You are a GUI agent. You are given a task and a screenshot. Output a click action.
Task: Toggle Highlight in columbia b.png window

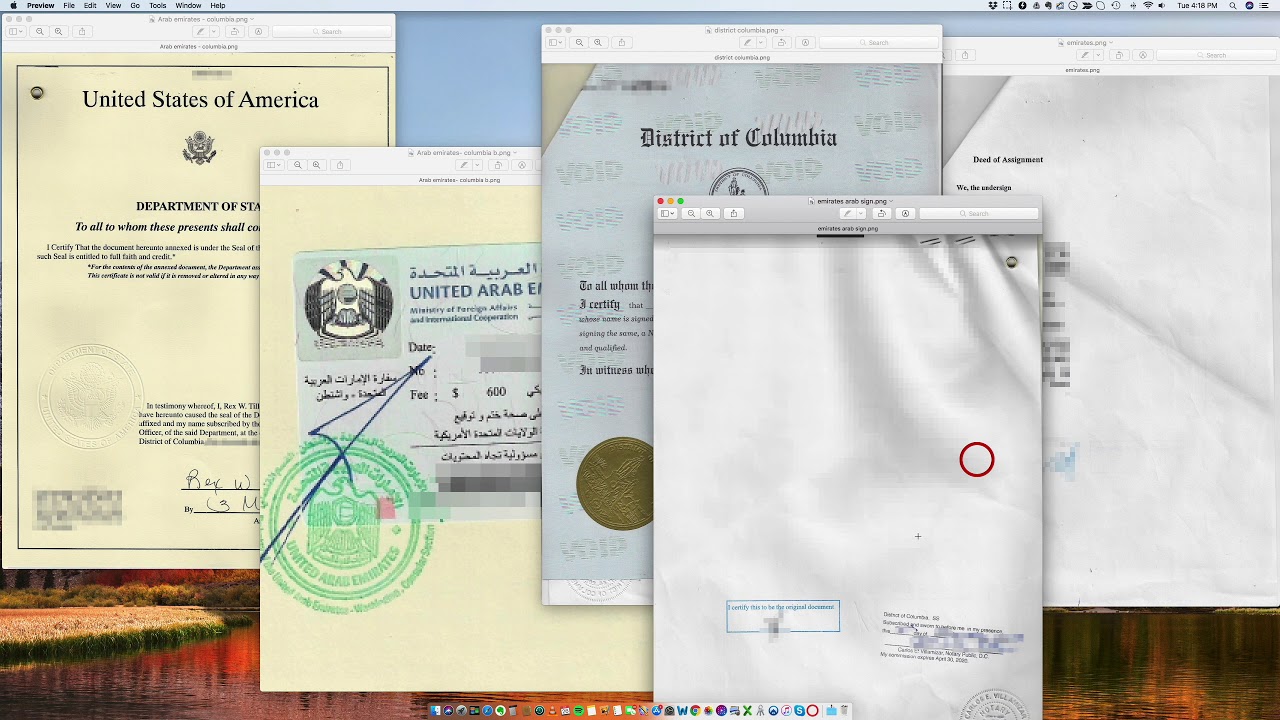[462, 165]
